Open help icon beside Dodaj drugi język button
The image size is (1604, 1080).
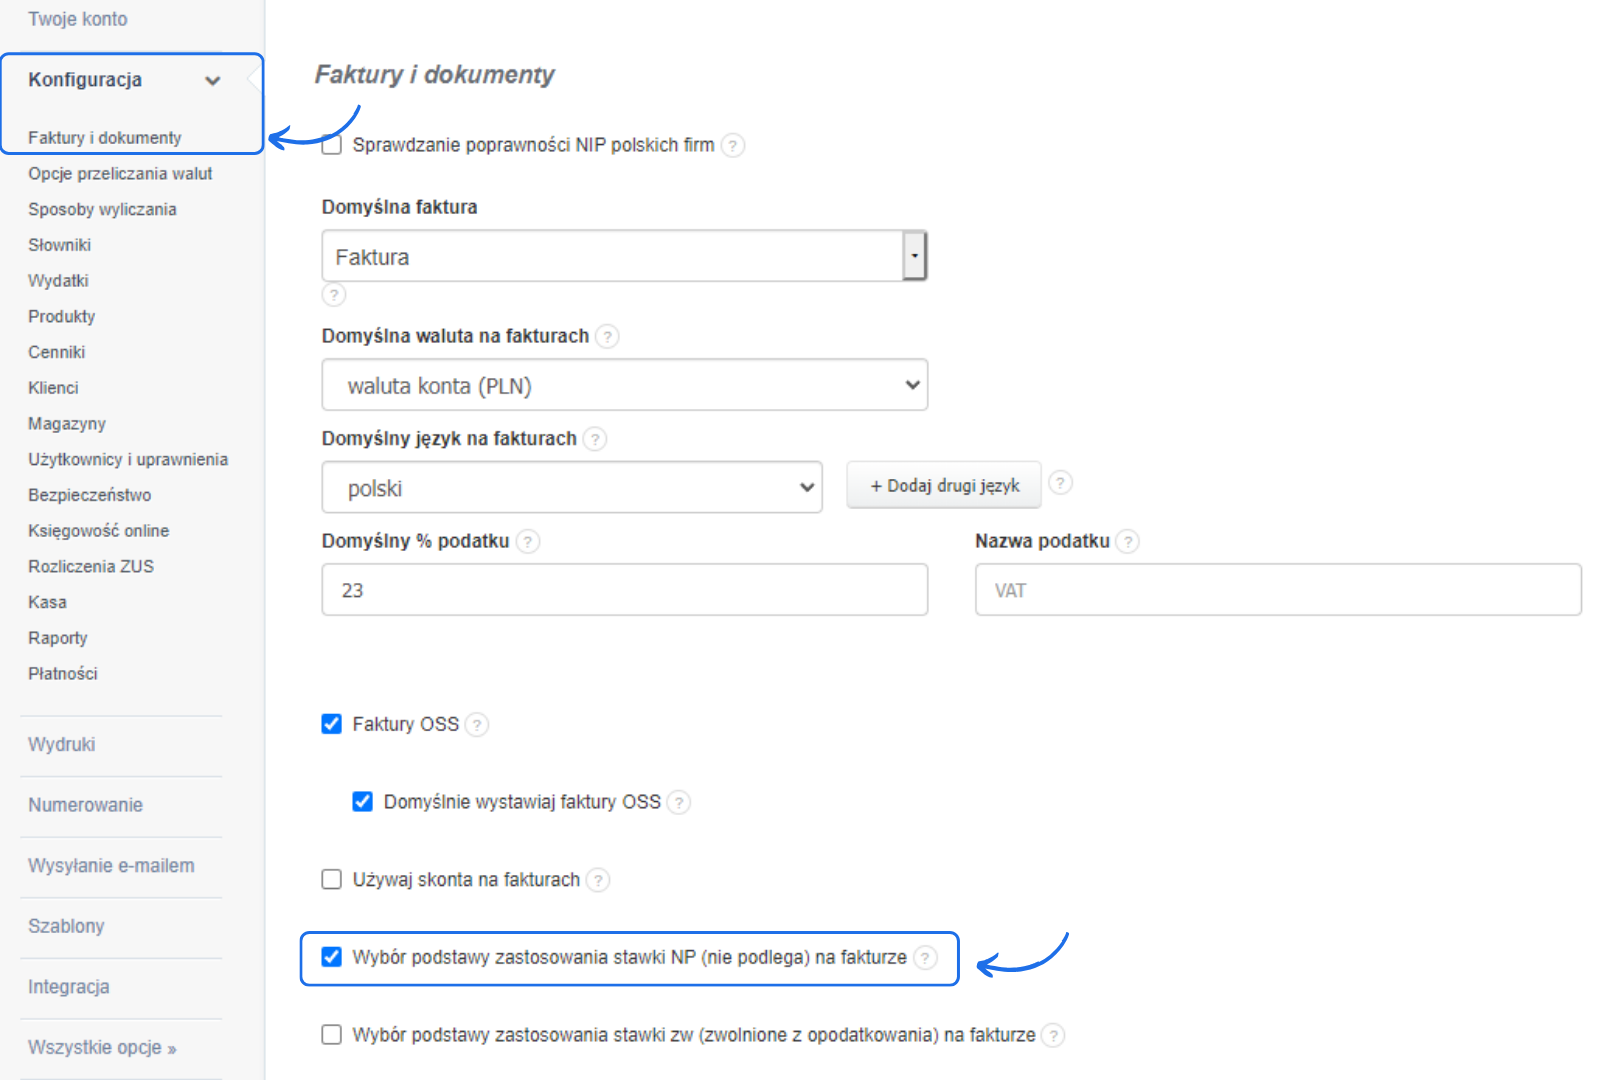(x=1060, y=484)
